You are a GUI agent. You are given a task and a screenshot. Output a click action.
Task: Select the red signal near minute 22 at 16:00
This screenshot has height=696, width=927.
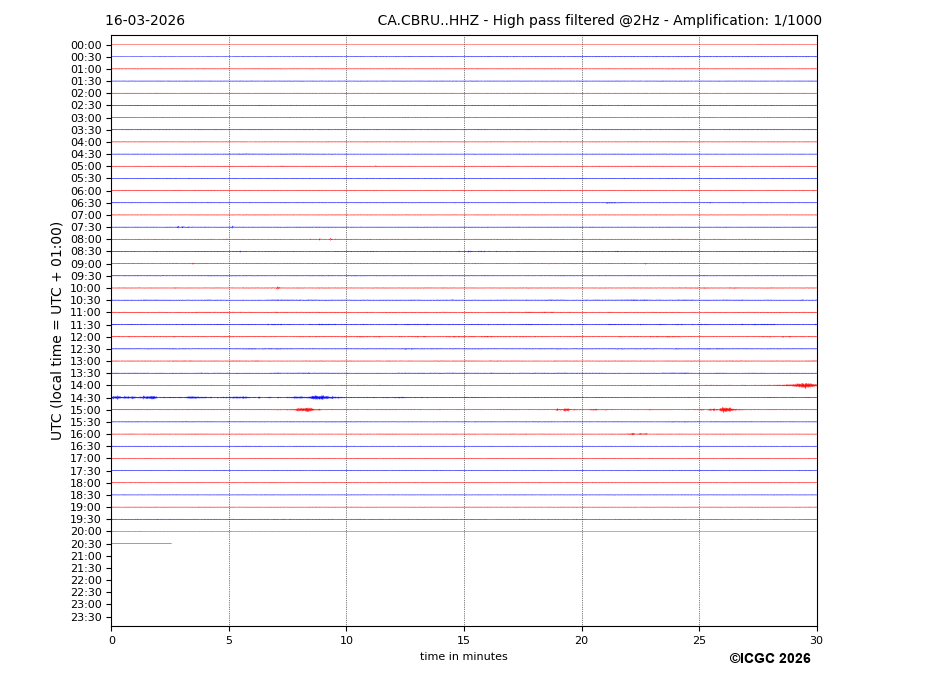(636, 434)
